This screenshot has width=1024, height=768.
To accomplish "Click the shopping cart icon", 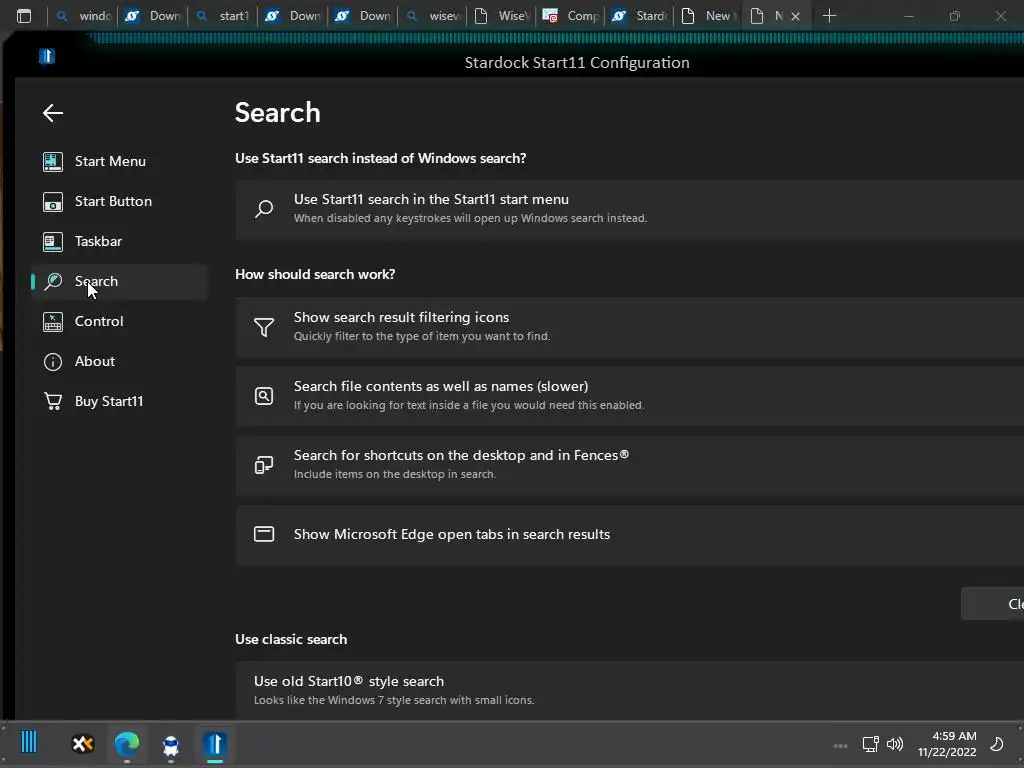I will click(53, 401).
